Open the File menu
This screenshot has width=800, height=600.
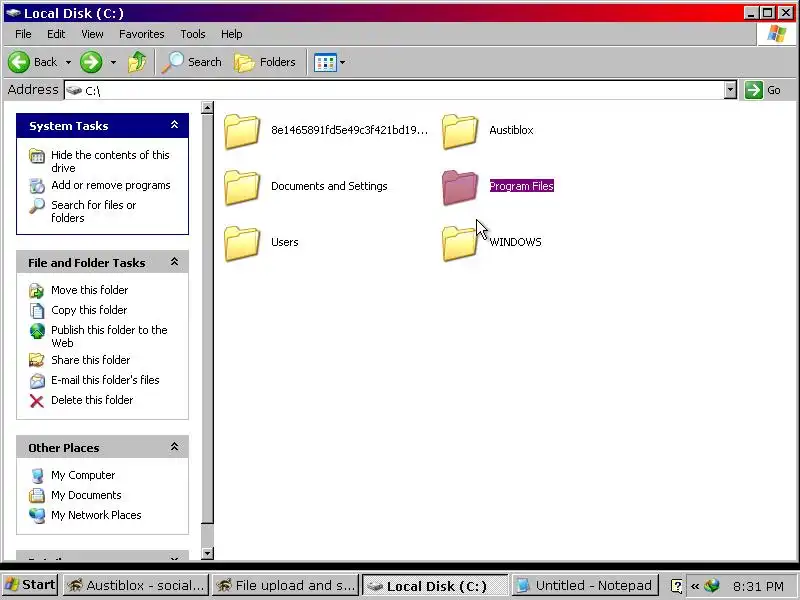(x=23, y=34)
